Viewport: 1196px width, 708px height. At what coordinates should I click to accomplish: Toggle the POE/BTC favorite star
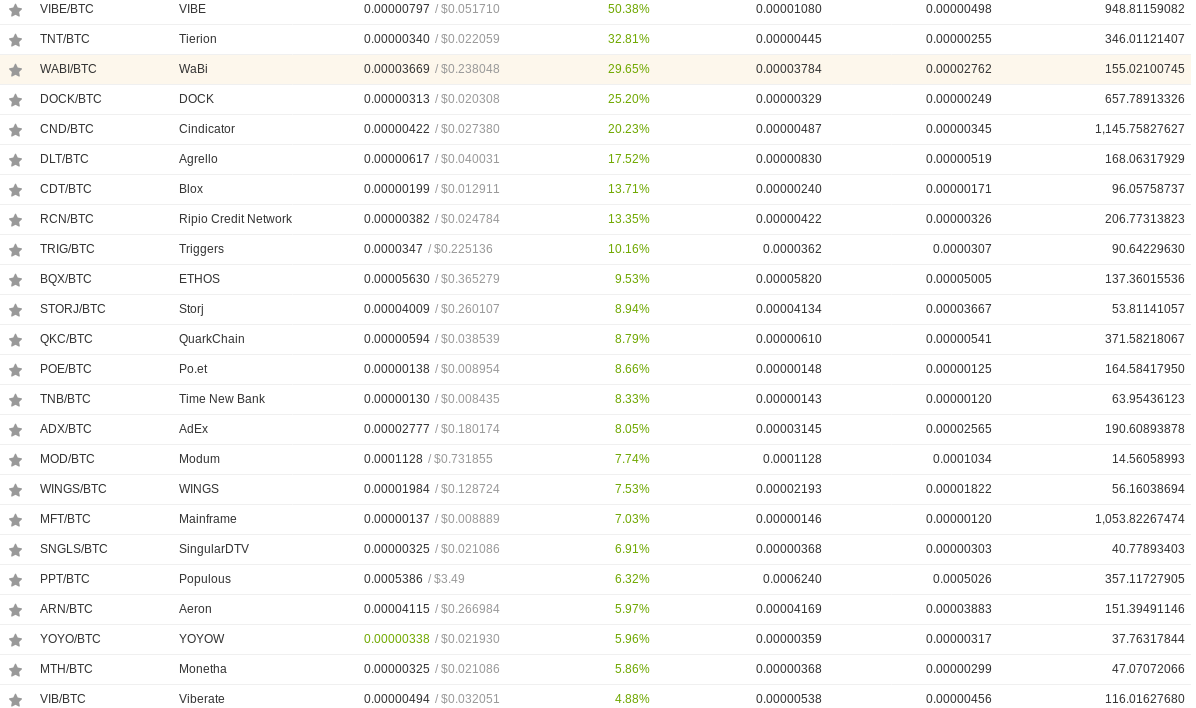[15, 370]
